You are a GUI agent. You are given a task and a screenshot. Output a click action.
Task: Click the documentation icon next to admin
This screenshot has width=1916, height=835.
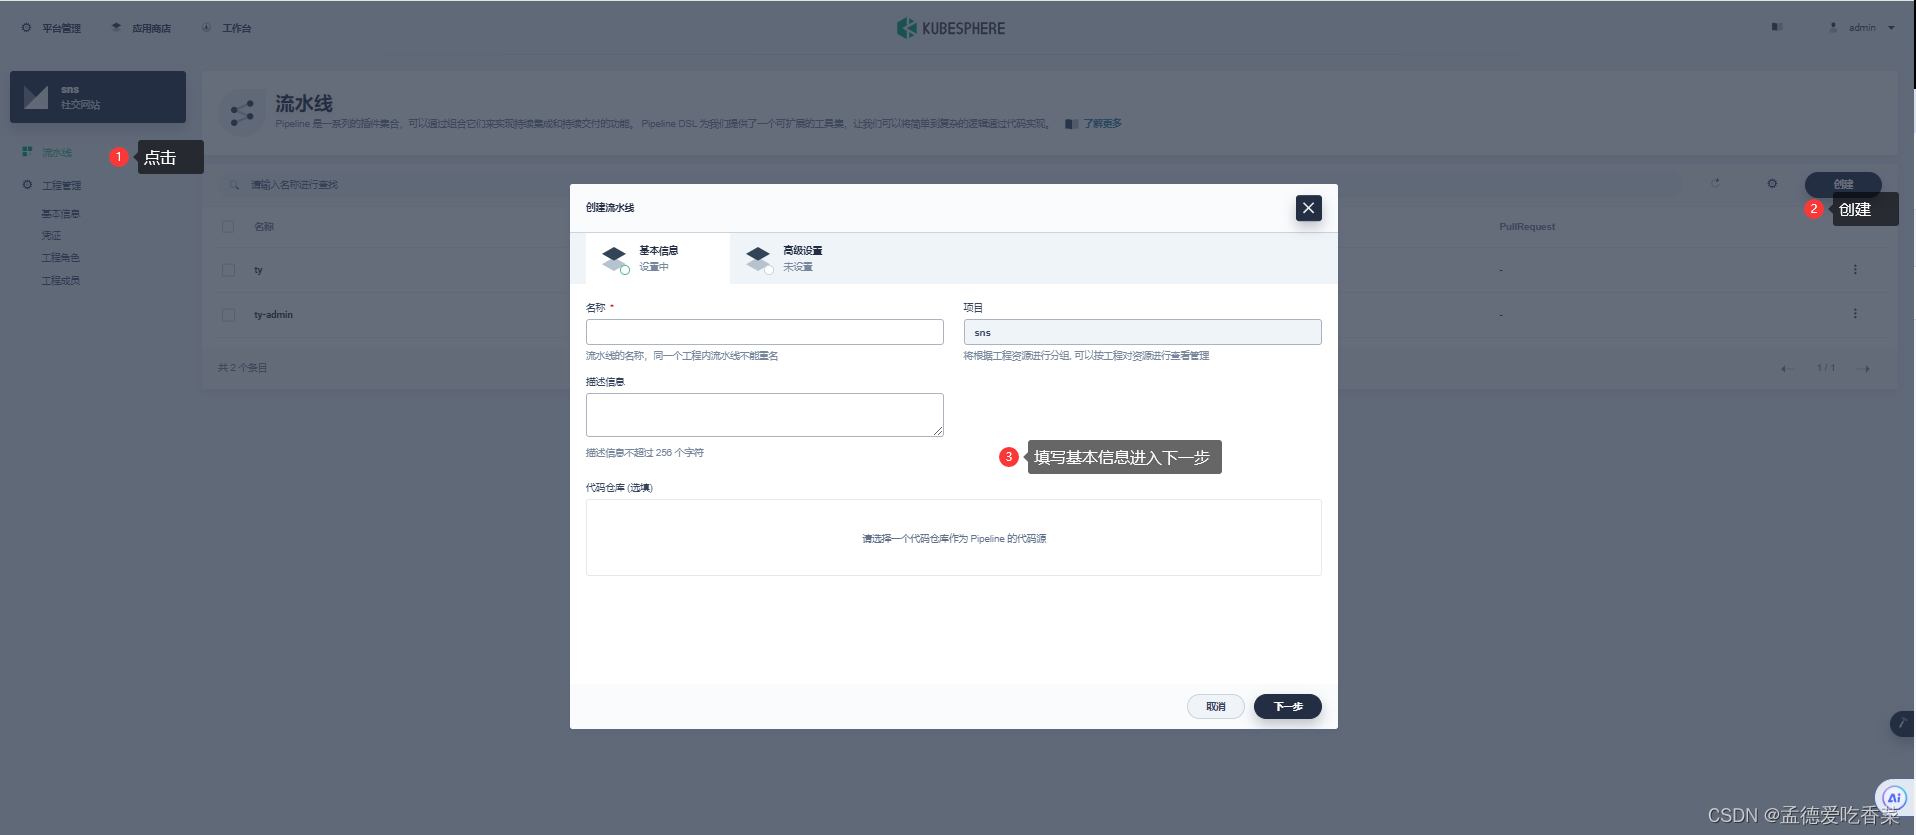tap(1777, 27)
